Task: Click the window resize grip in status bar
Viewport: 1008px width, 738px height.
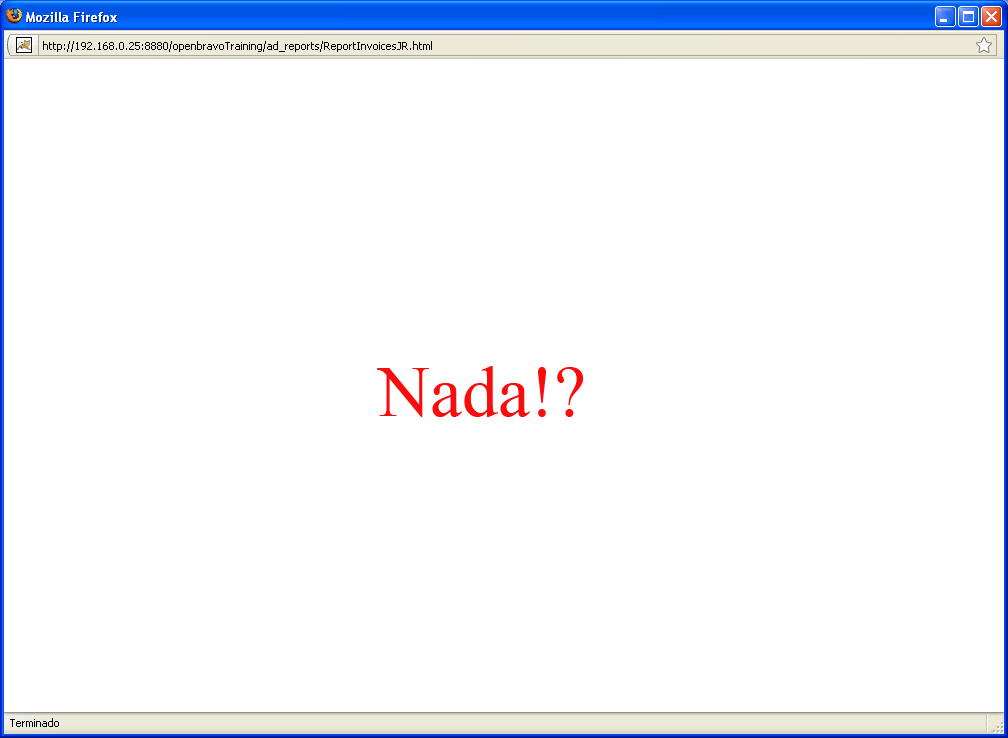Action: [997, 725]
